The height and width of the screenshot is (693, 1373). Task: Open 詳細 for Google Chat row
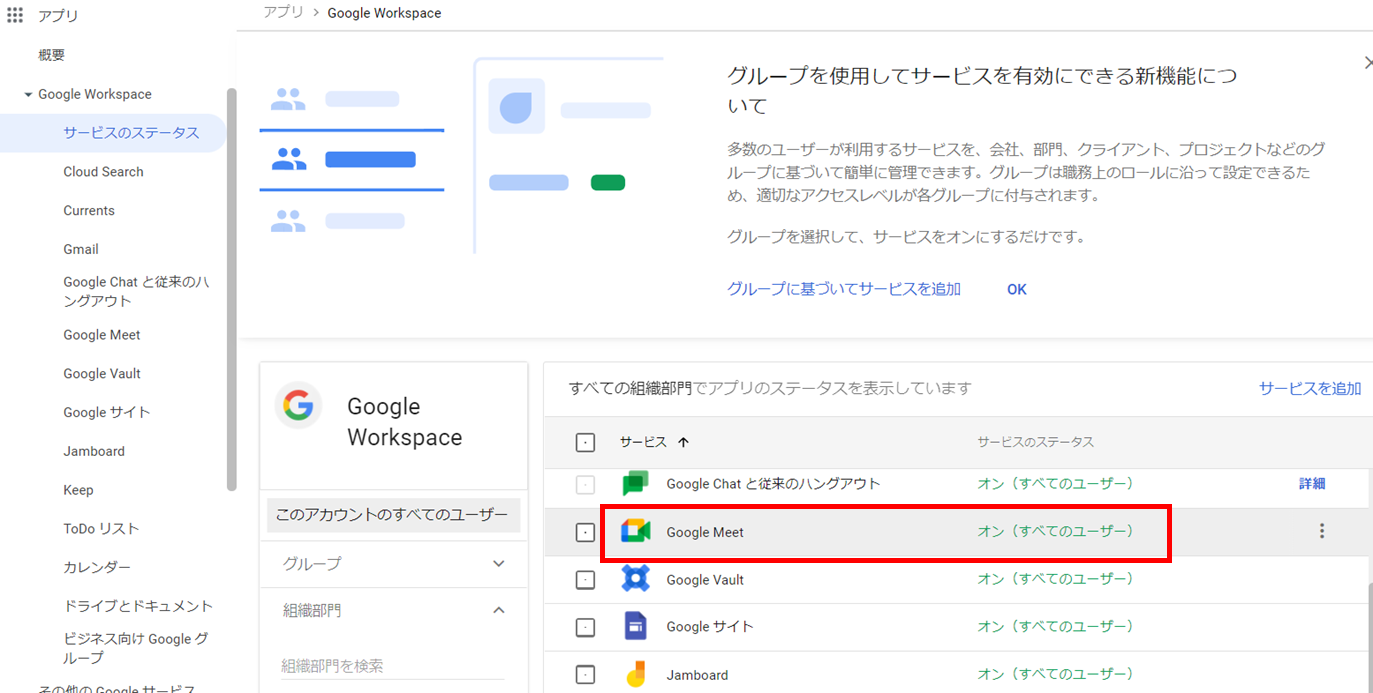coord(1312,484)
